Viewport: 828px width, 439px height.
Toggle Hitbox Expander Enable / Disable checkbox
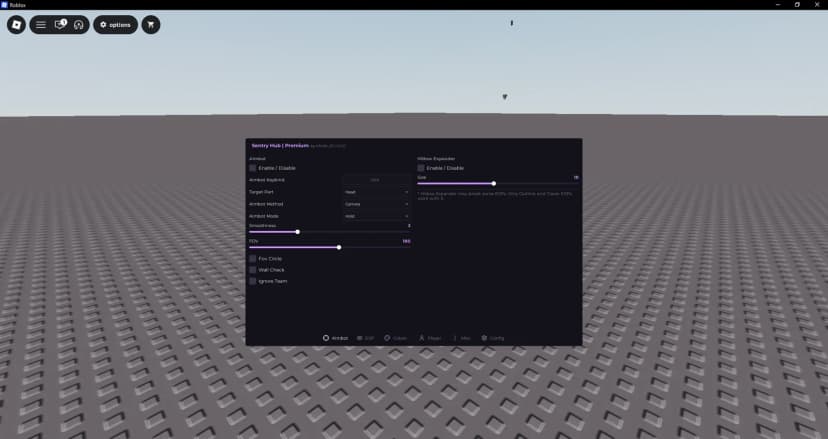[x=421, y=168]
